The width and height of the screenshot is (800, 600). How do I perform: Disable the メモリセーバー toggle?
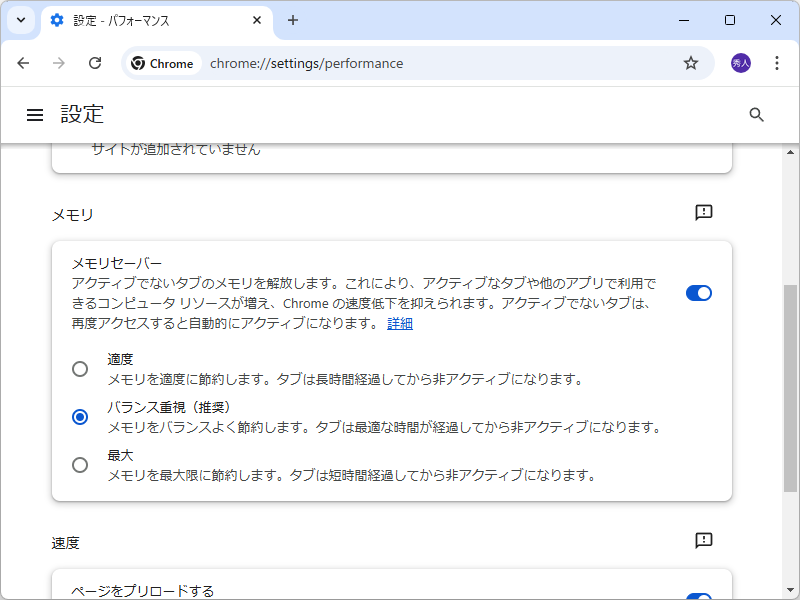698,291
